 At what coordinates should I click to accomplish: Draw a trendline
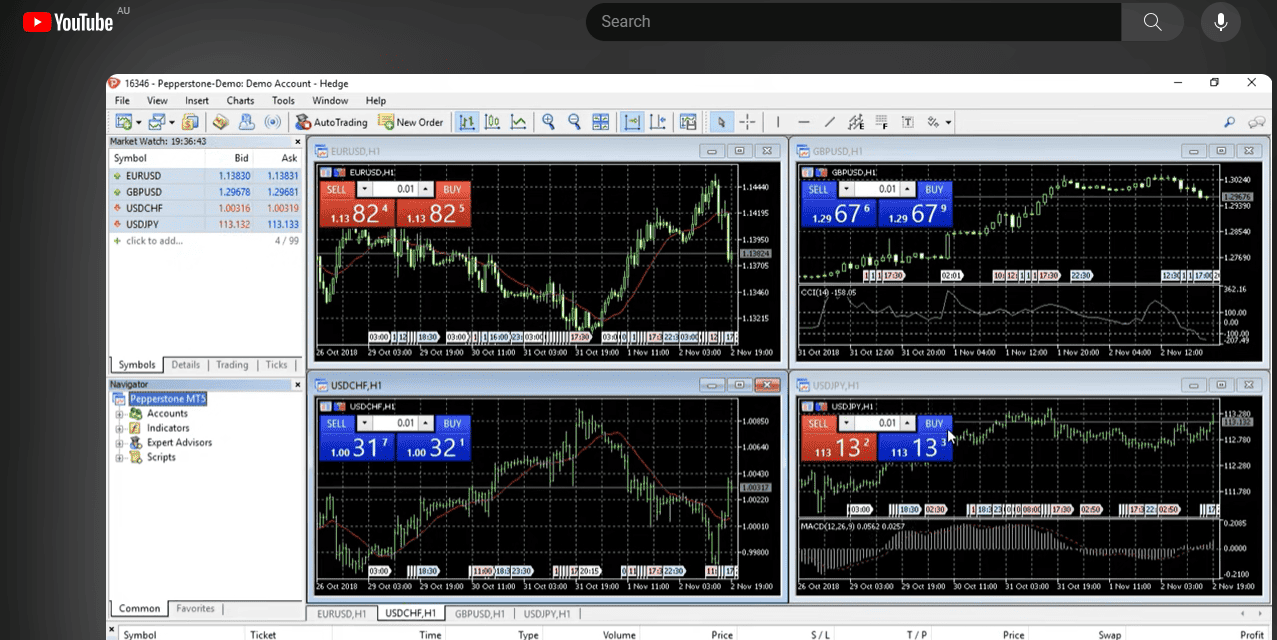(x=829, y=122)
